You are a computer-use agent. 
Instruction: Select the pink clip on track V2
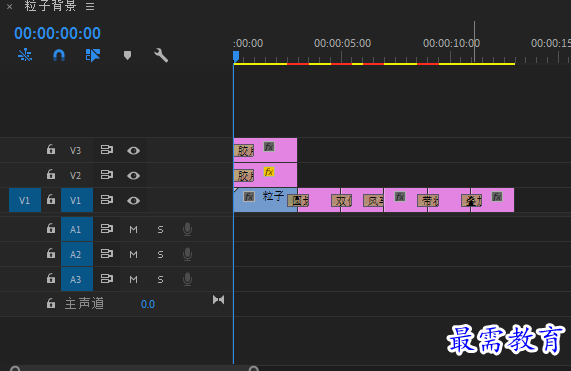265,175
